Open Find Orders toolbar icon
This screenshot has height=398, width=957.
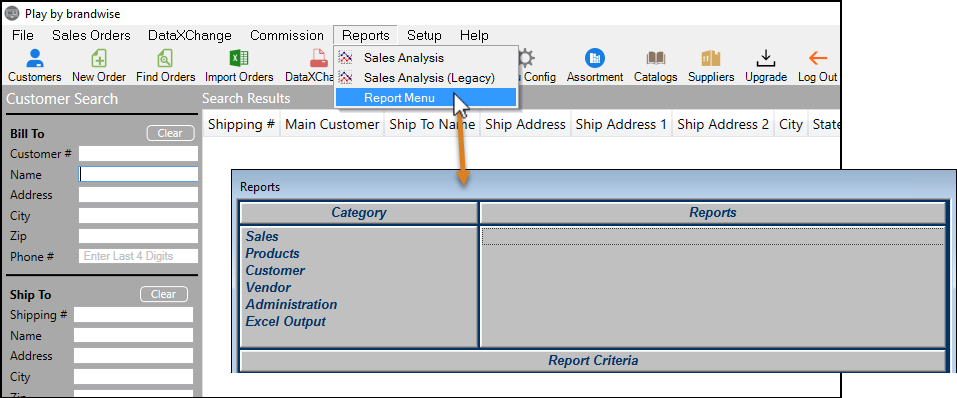coord(165,58)
